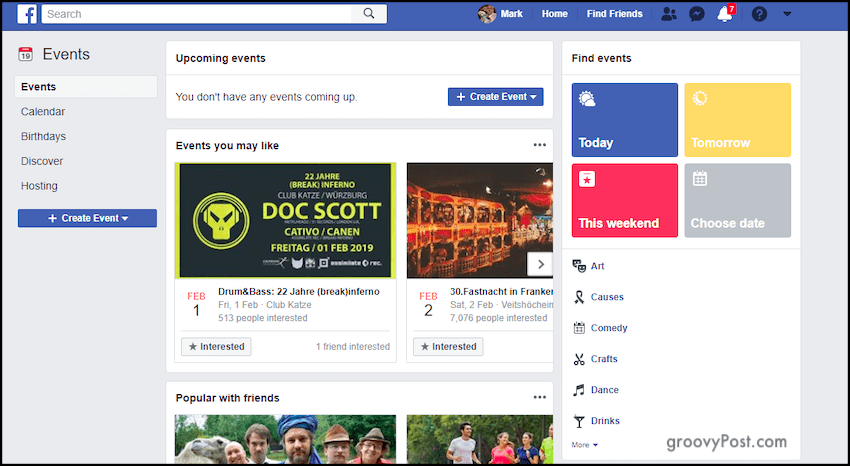The width and height of the screenshot is (850, 466).
Task: Open options menu for Popular with friends
Action: coord(539,397)
